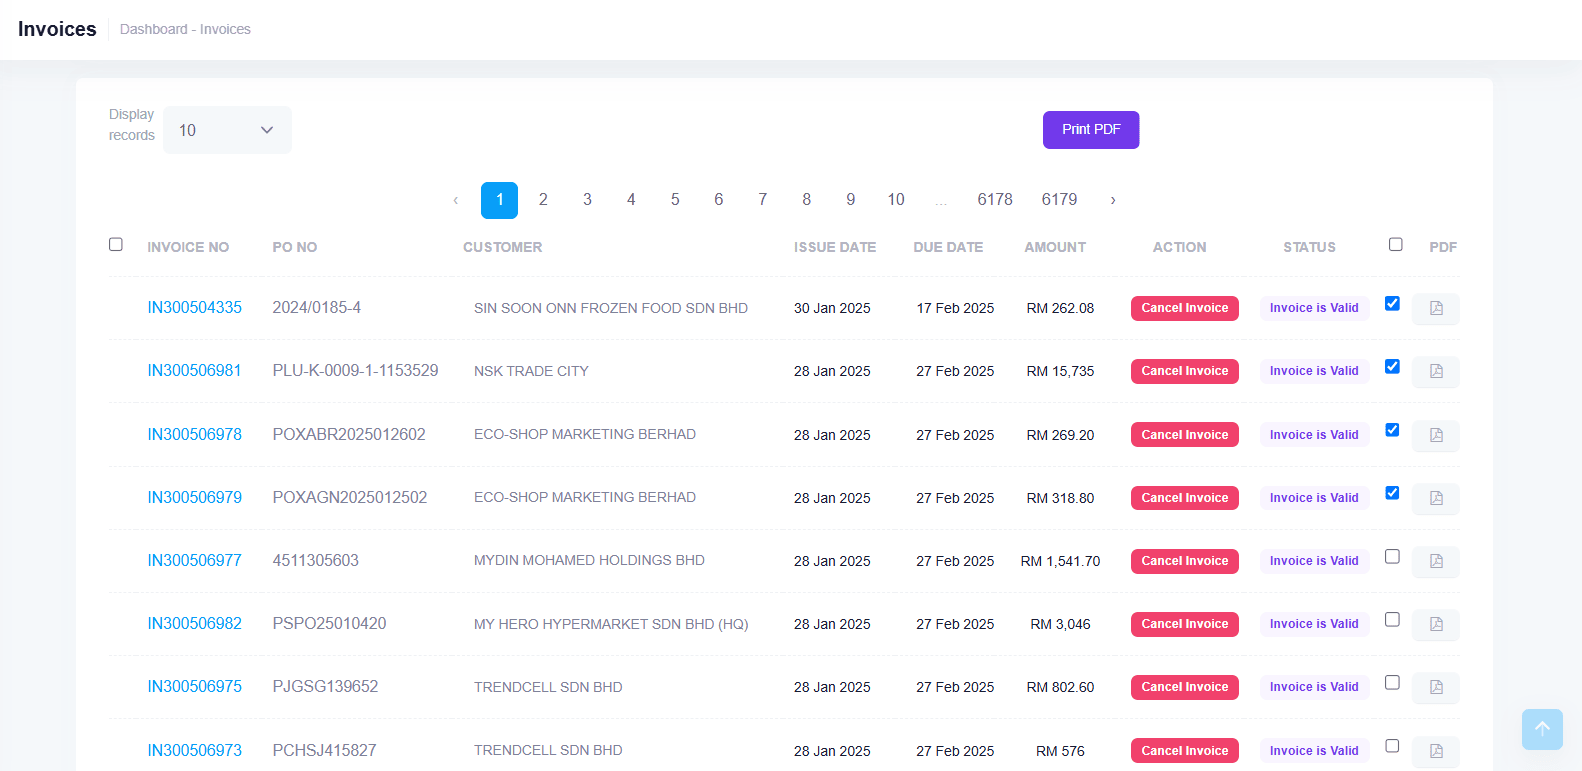Go to next page using right chevron

[x=1112, y=200]
